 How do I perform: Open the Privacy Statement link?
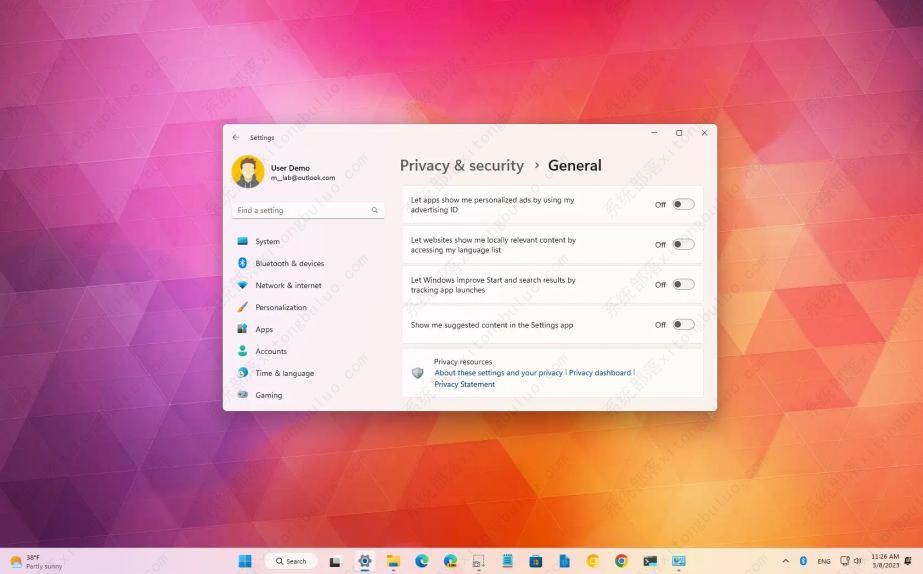point(464,384)
